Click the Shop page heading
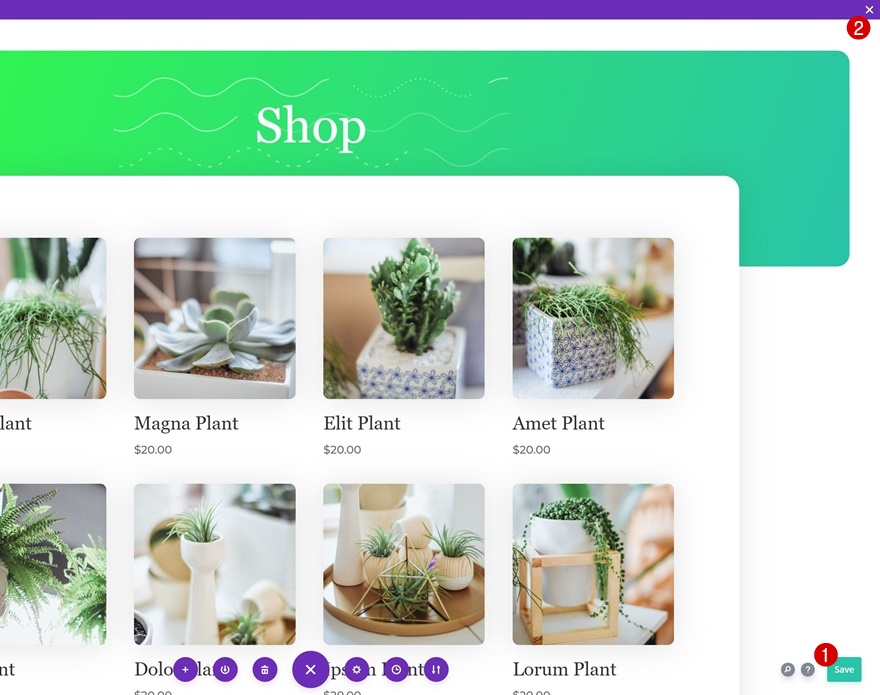 point(311,127)
